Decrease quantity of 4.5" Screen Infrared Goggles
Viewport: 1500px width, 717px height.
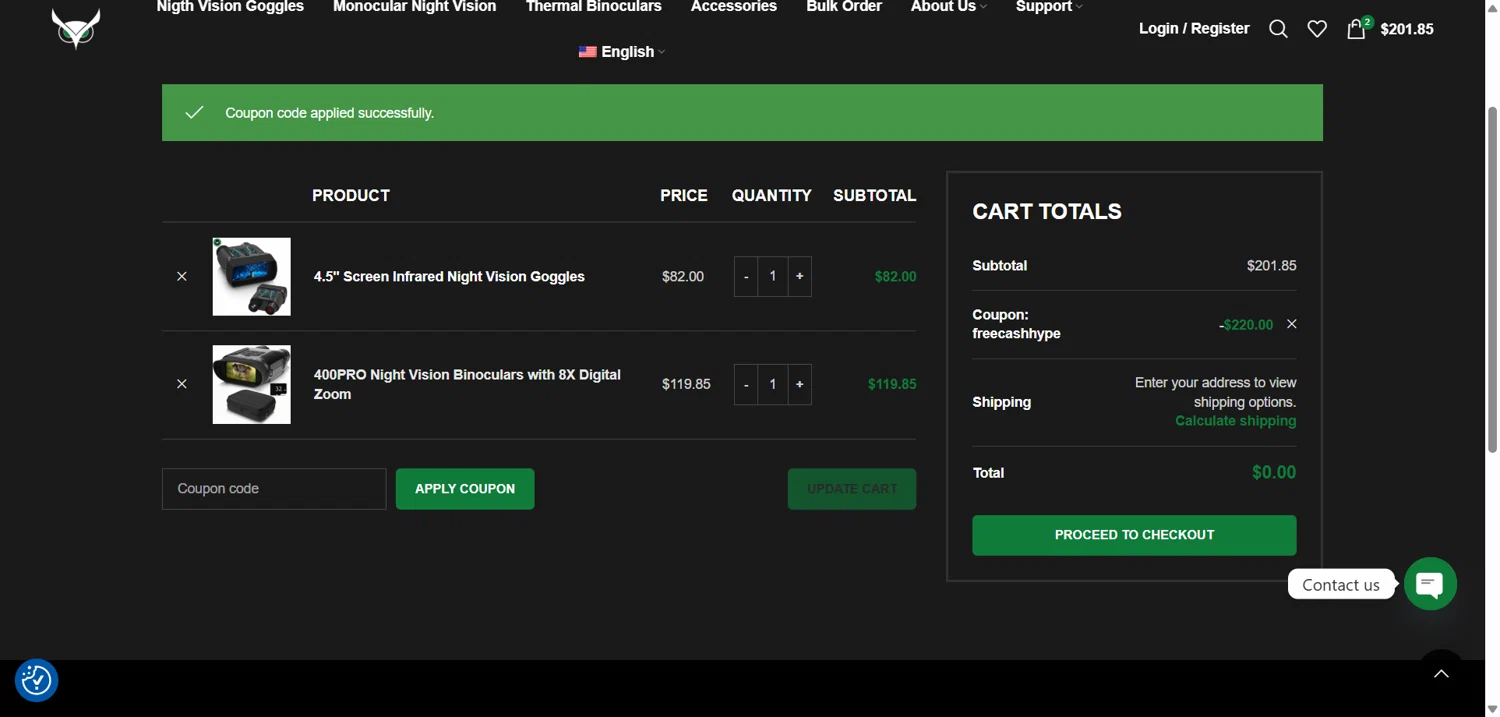point(746,276)
